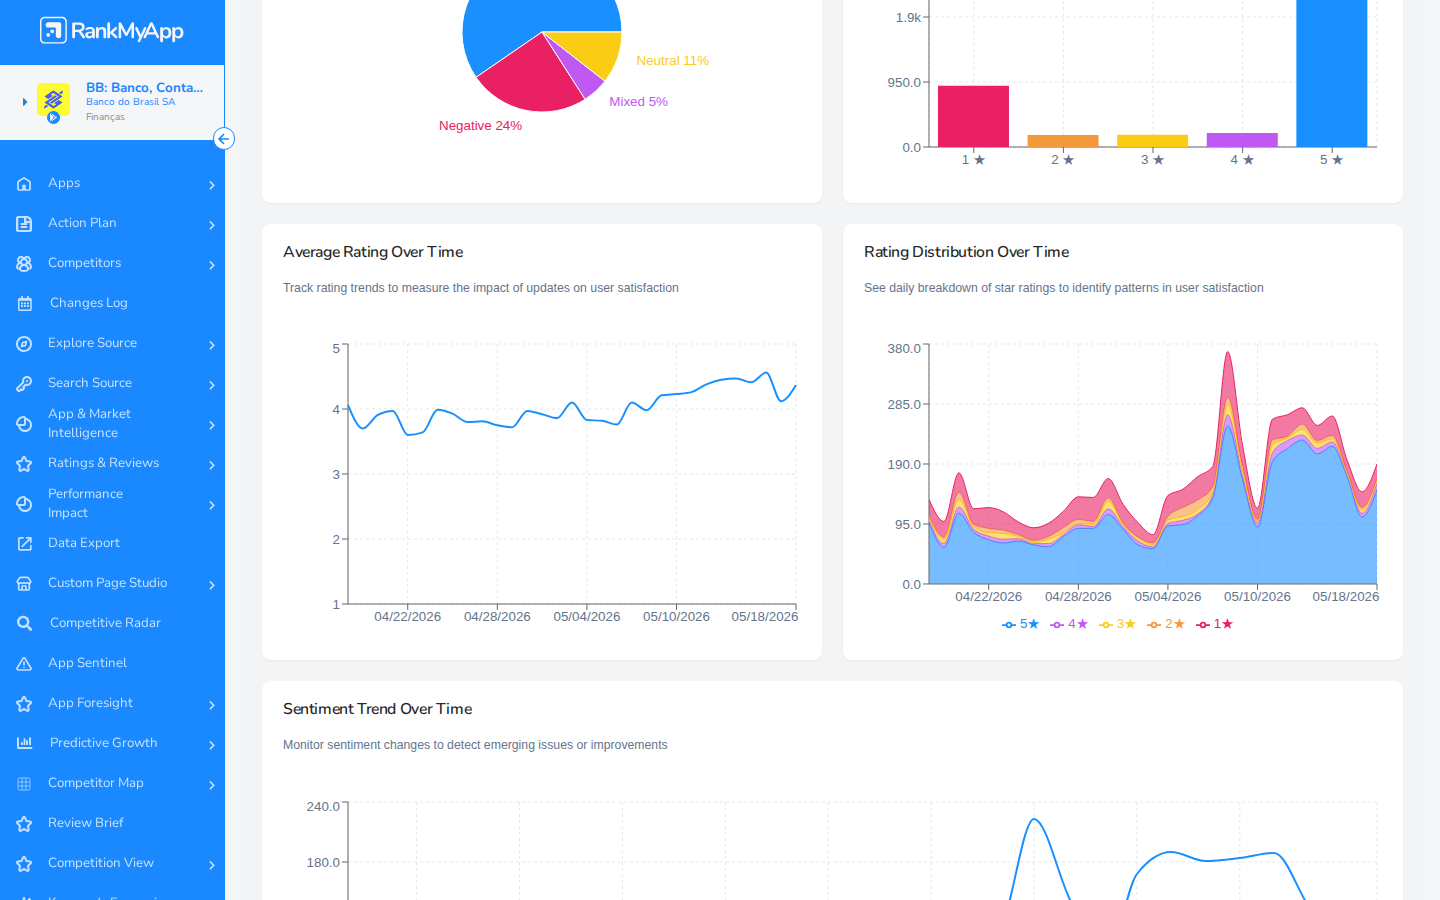The height and width of the screenshot is (900, 1440).
Task: Click the Custom Page Studio store icon
Action: point(24,584)
